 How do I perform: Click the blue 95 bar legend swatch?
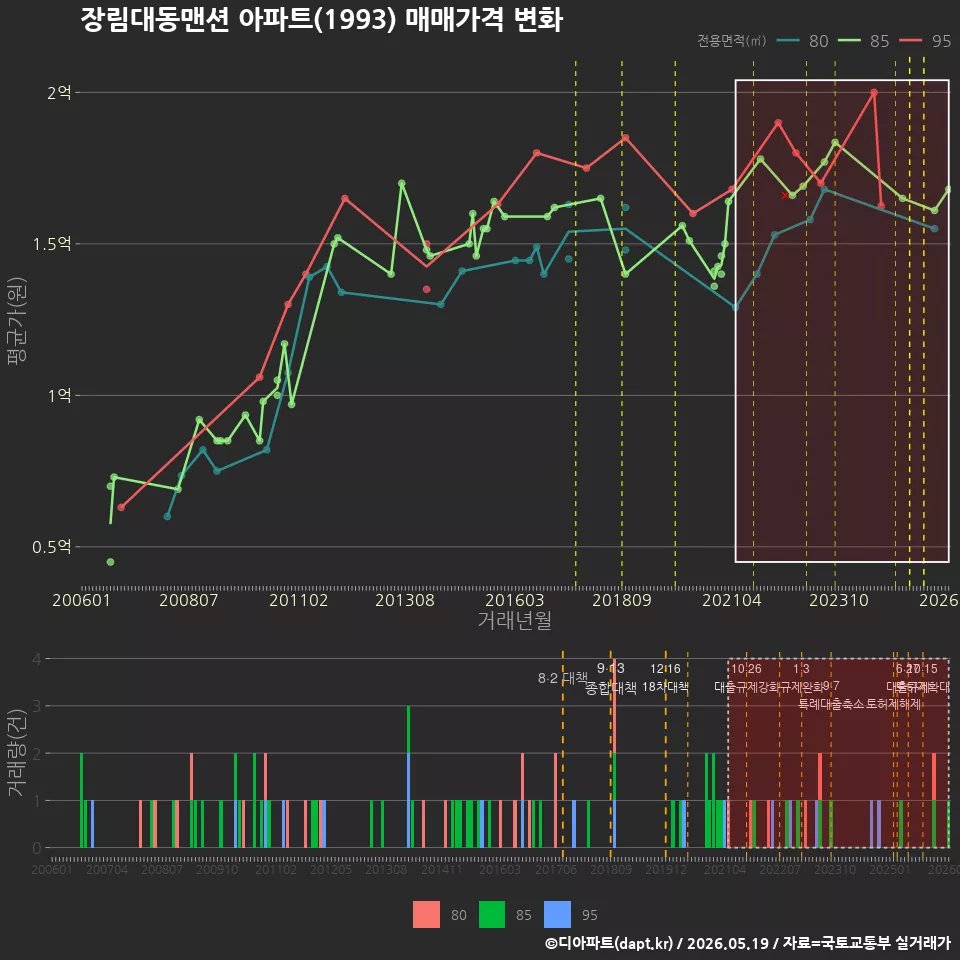[557, 915]
